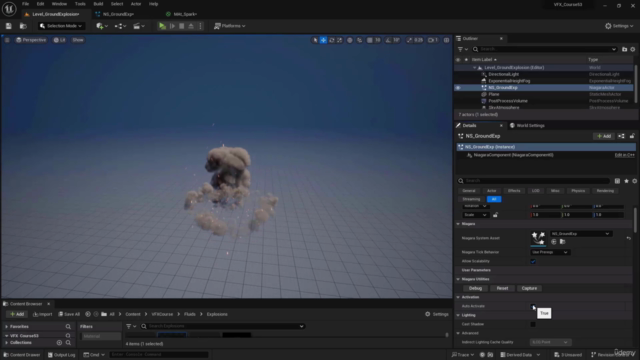The height and width of the screenshot is (360, 640).
Task: Select the Rendering details filter
Action: click(605, 191)
